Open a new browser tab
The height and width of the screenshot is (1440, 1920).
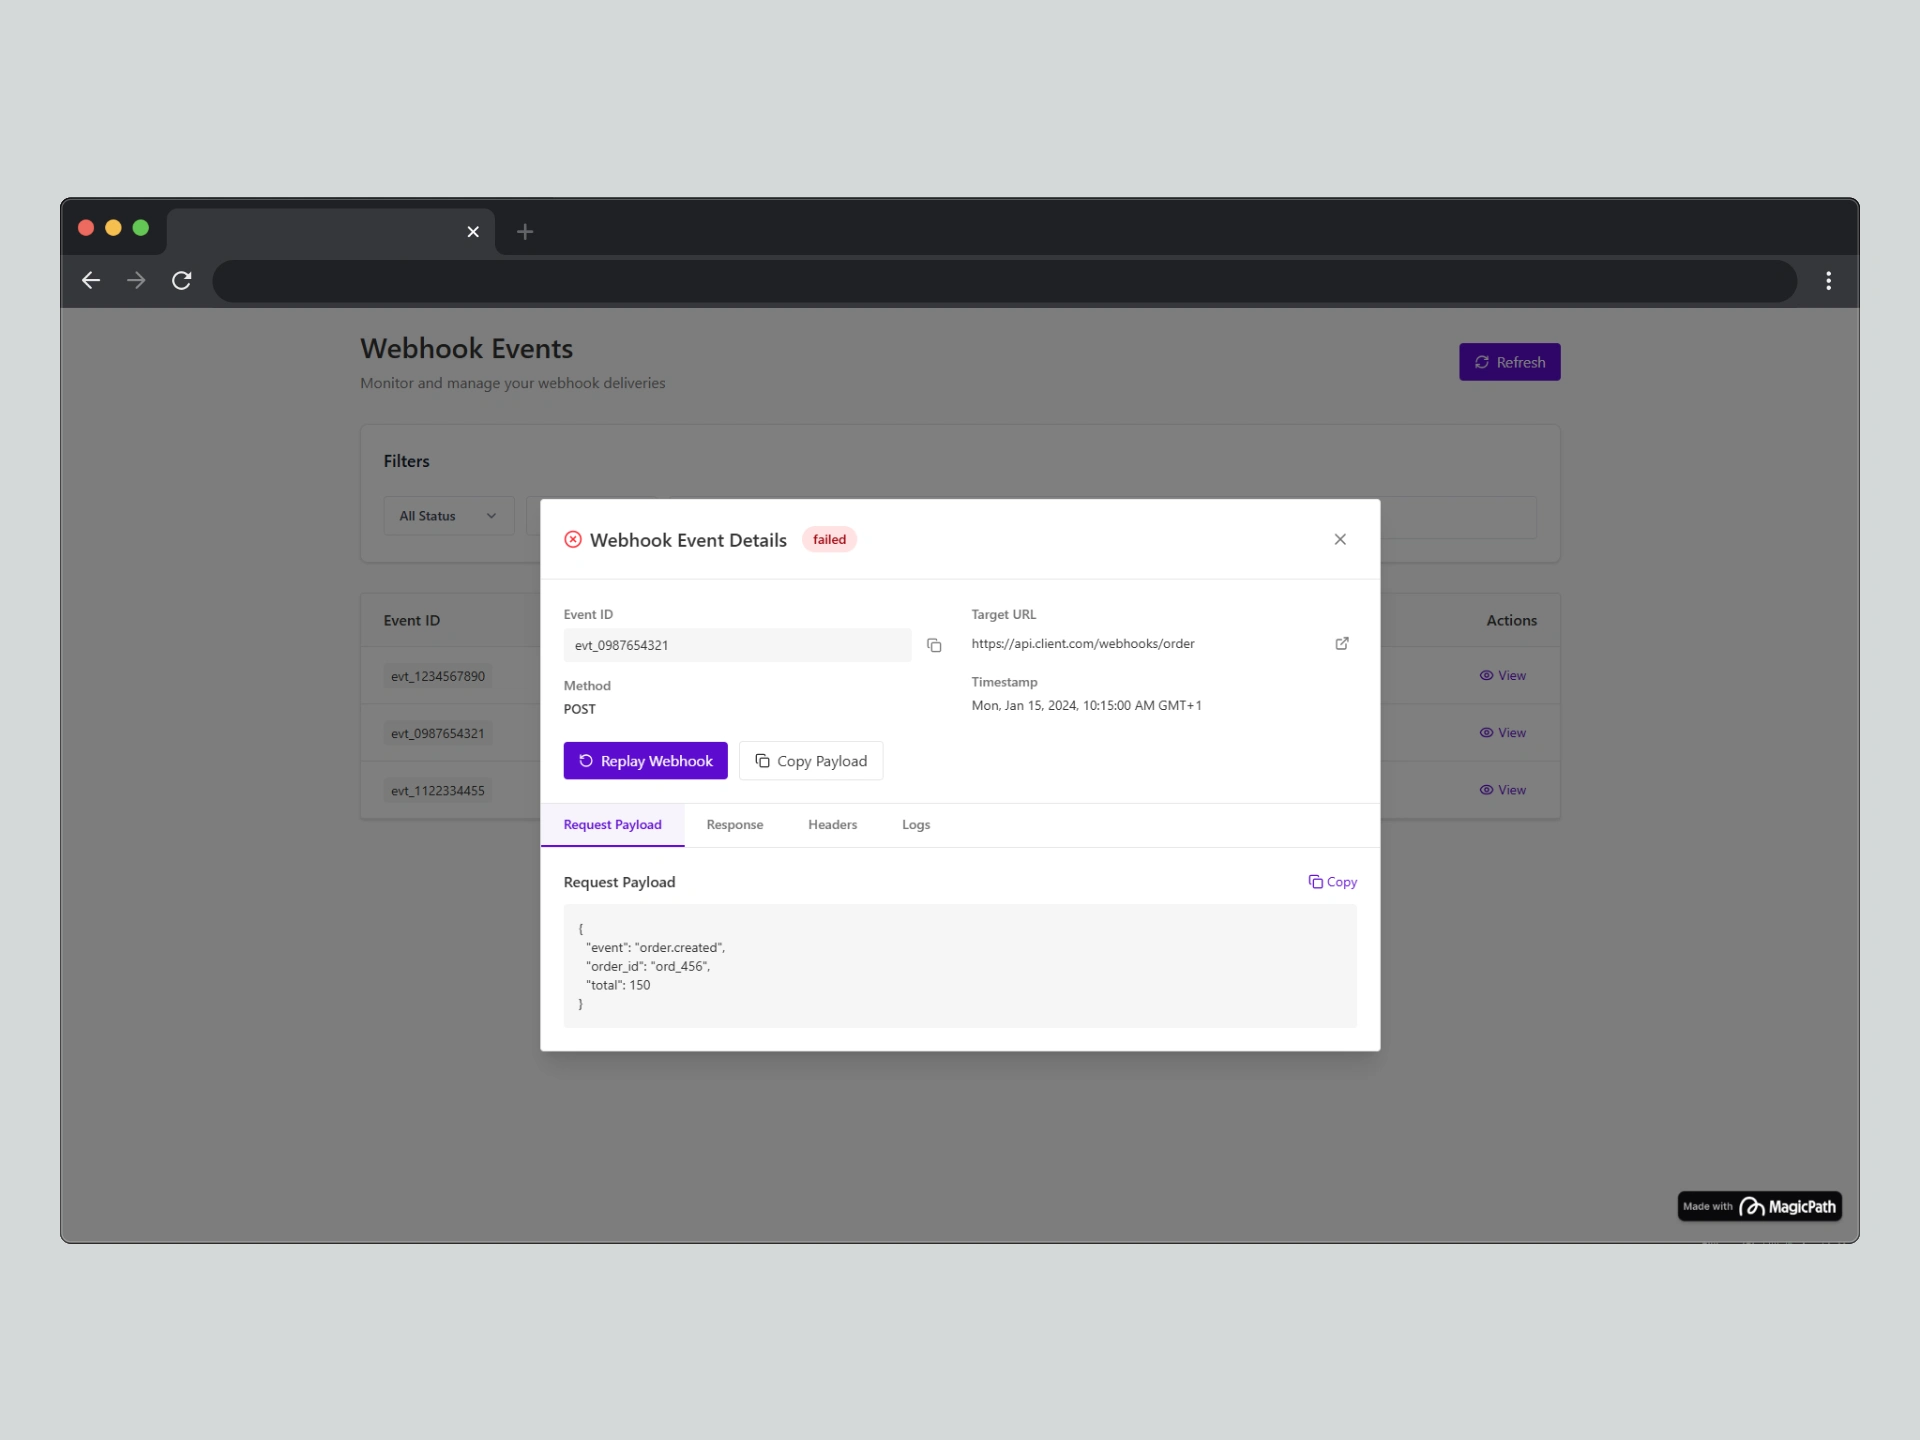525,232
